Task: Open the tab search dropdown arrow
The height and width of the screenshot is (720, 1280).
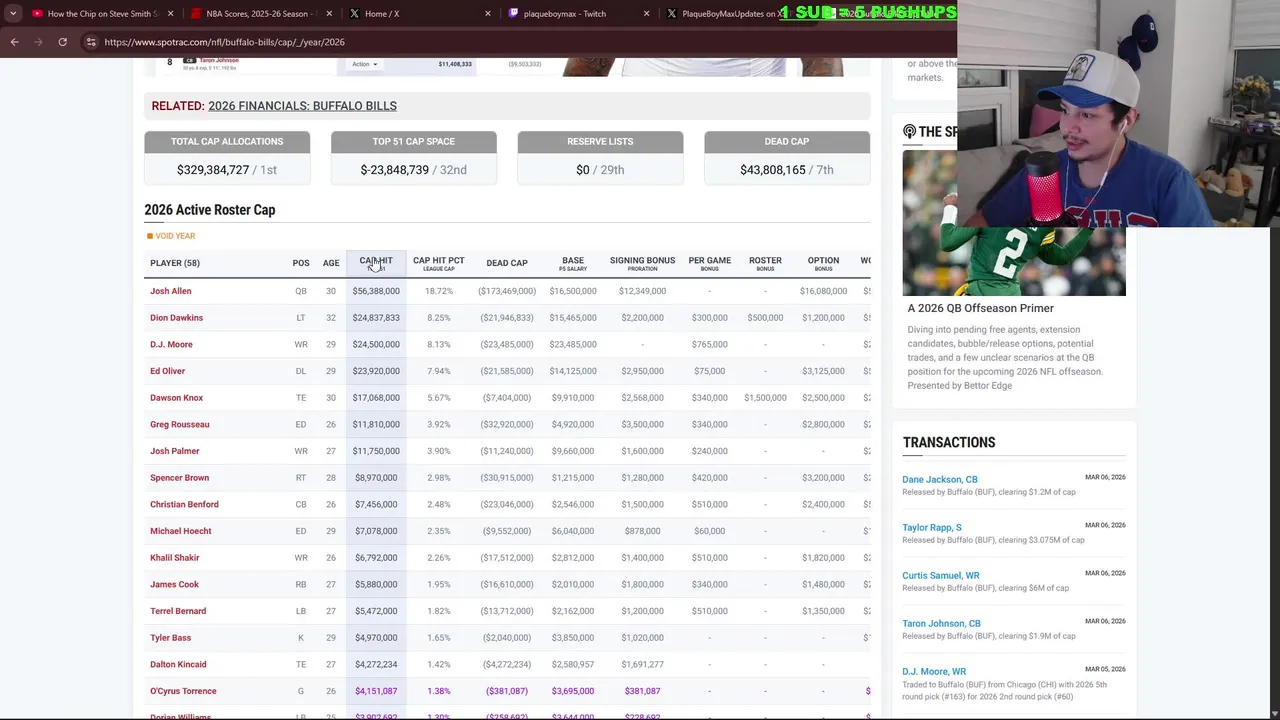Action: tap(13, 14)
